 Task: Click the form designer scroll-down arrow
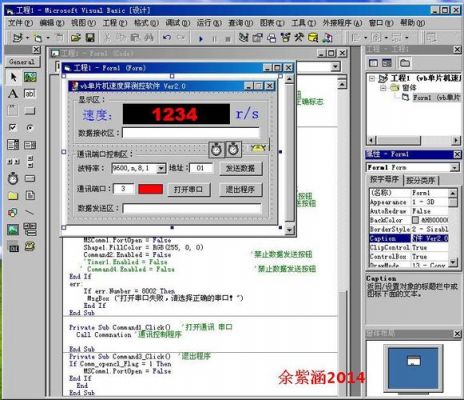click(x=289, y=230)
